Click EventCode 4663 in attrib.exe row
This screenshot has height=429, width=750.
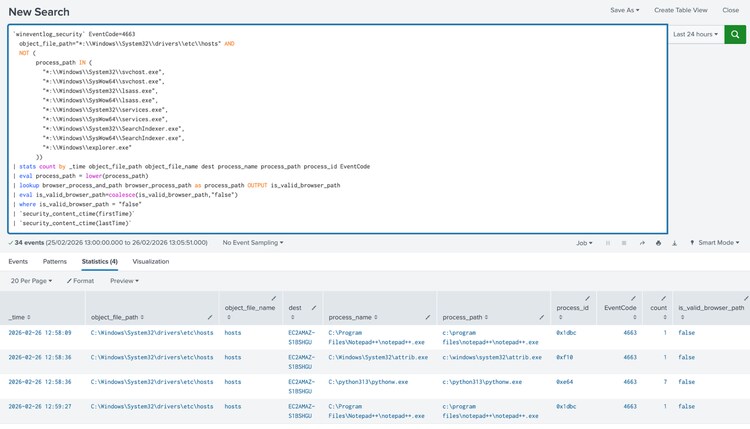coord(630,357)
